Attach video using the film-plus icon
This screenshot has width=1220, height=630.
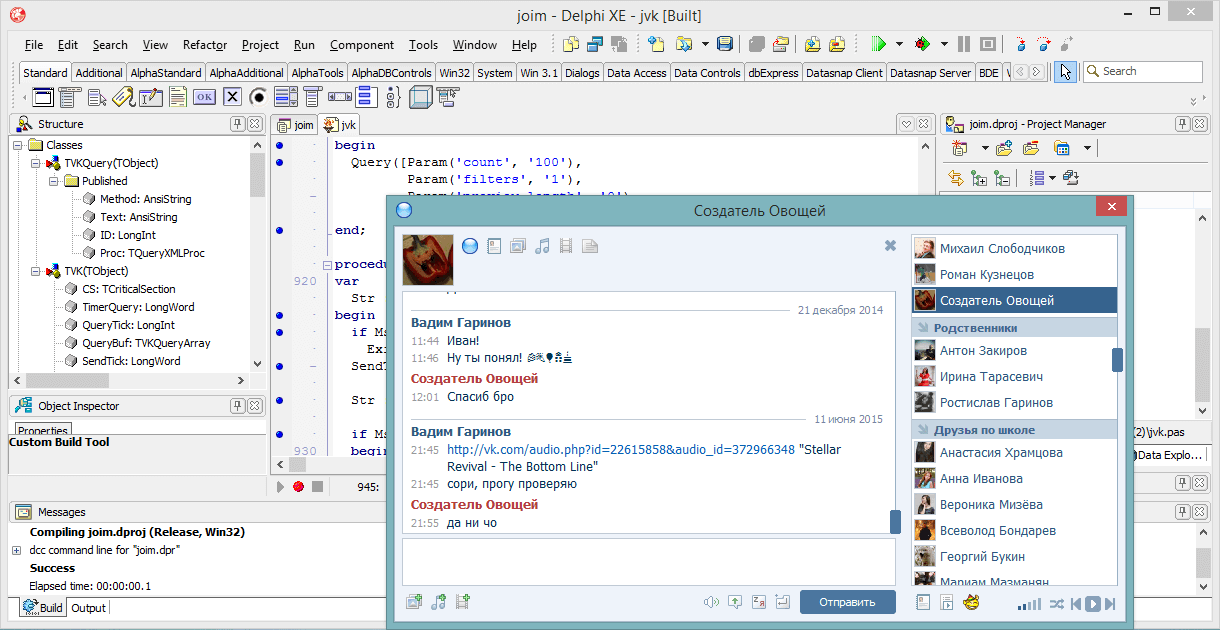click(x=462, y=602)
